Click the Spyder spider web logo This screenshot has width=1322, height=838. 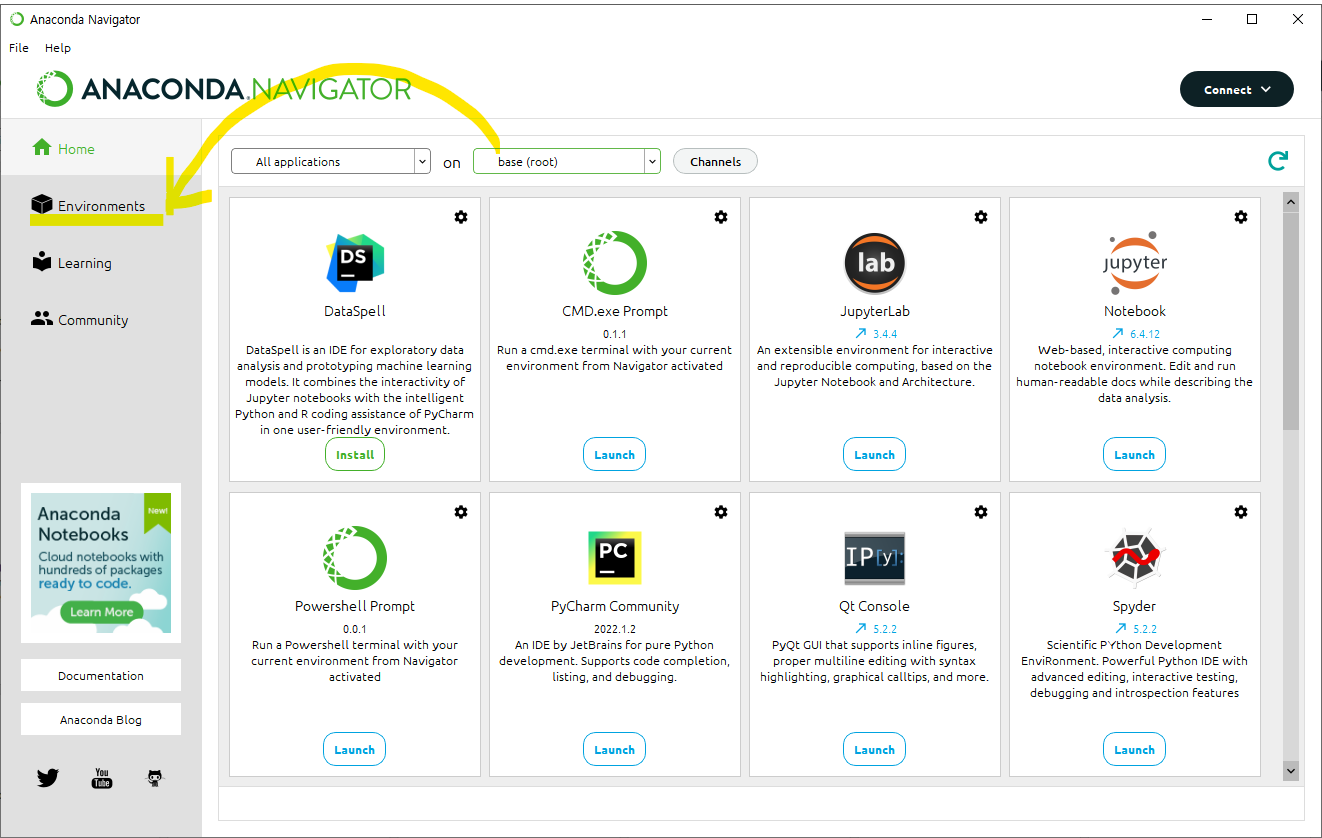click(1135, 557)
